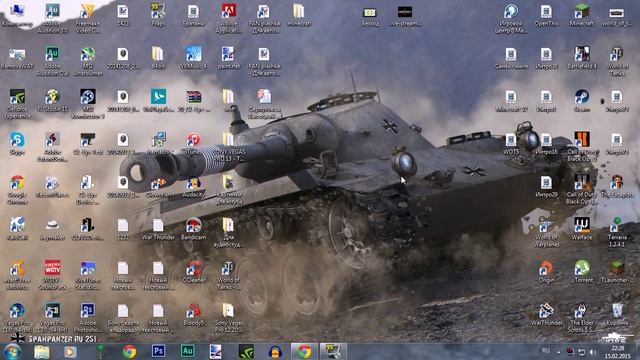Launch Adobe Audition 3.0 shortcut
Screen dimensions: 640x360
(x=52, y=18)
